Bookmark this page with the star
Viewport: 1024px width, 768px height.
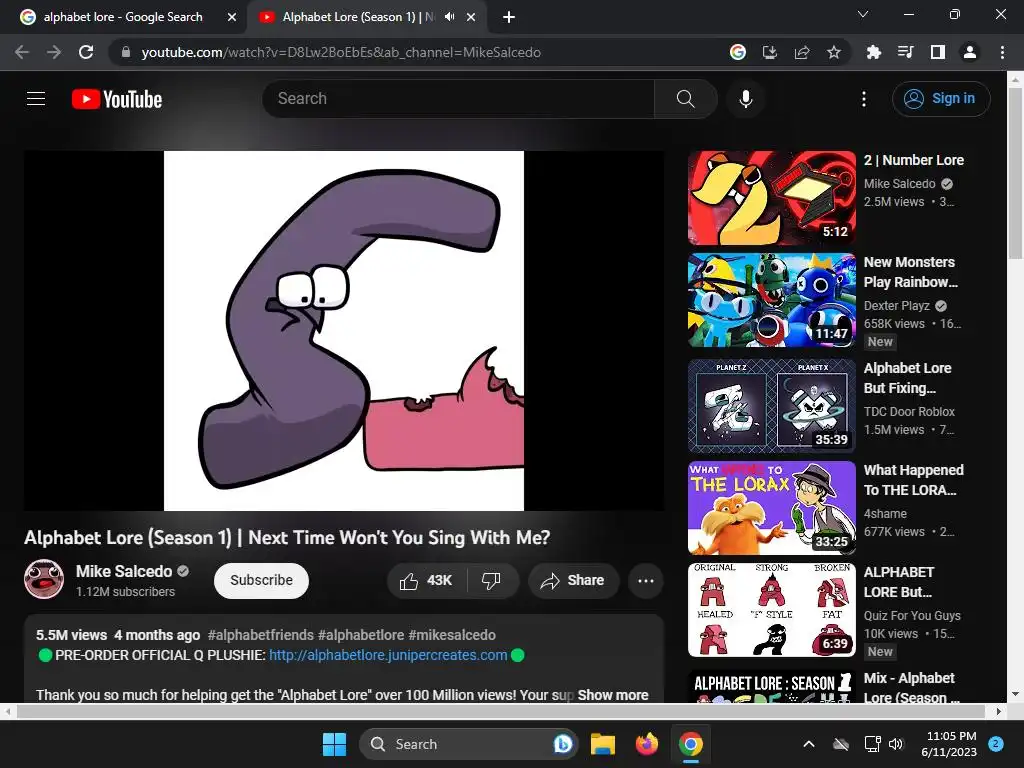tap(833, 52)
